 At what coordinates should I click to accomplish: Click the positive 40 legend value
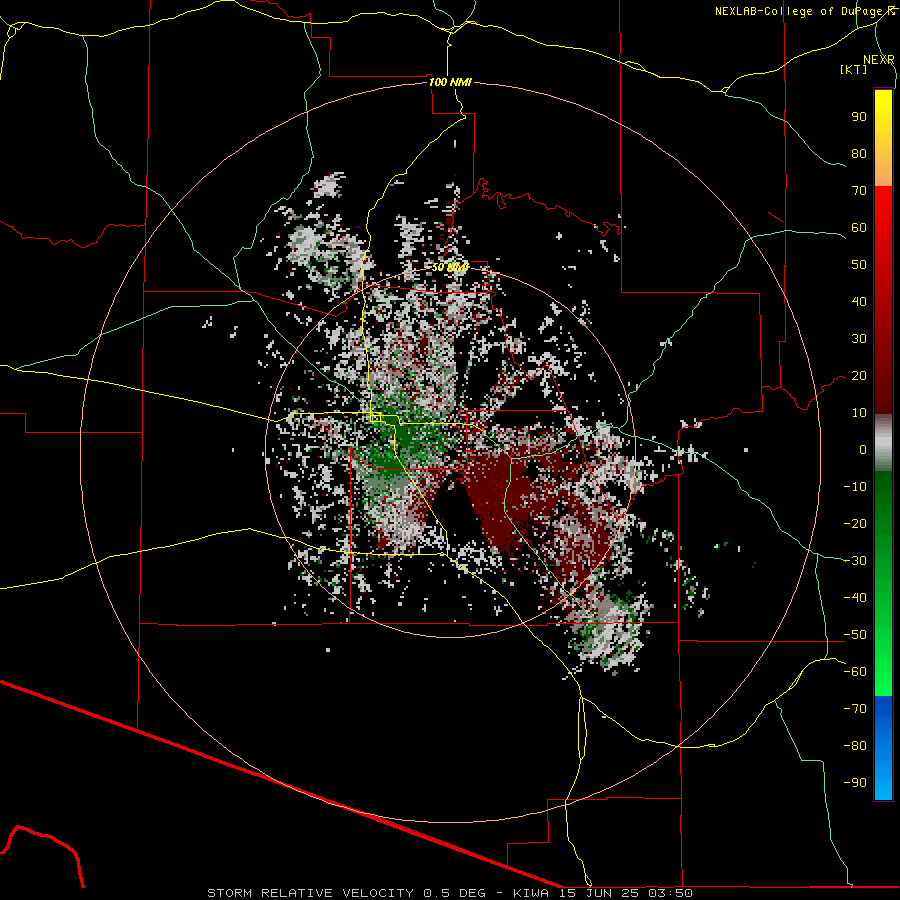tap(859, 301)
